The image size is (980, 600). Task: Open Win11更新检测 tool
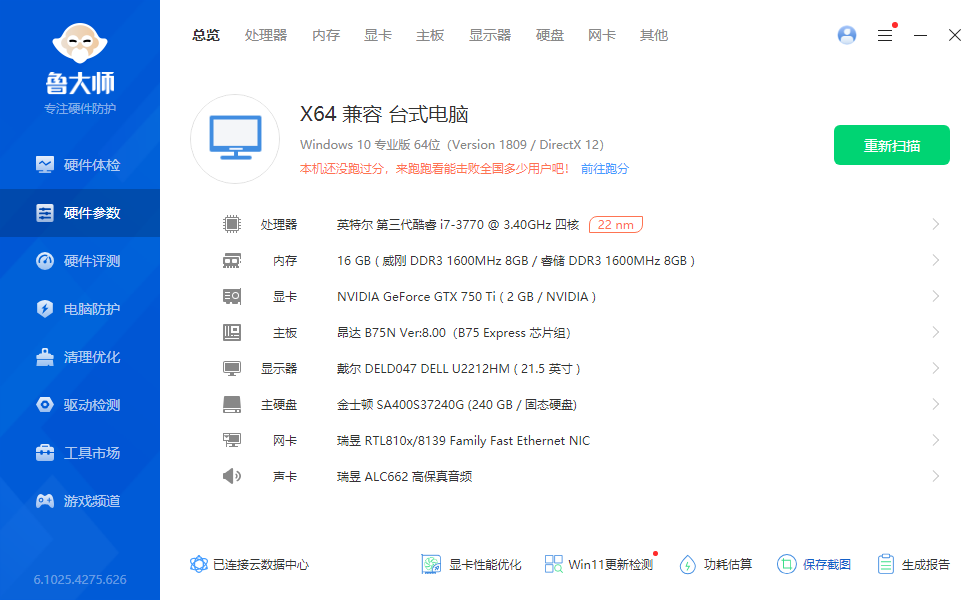coord(599,564)
